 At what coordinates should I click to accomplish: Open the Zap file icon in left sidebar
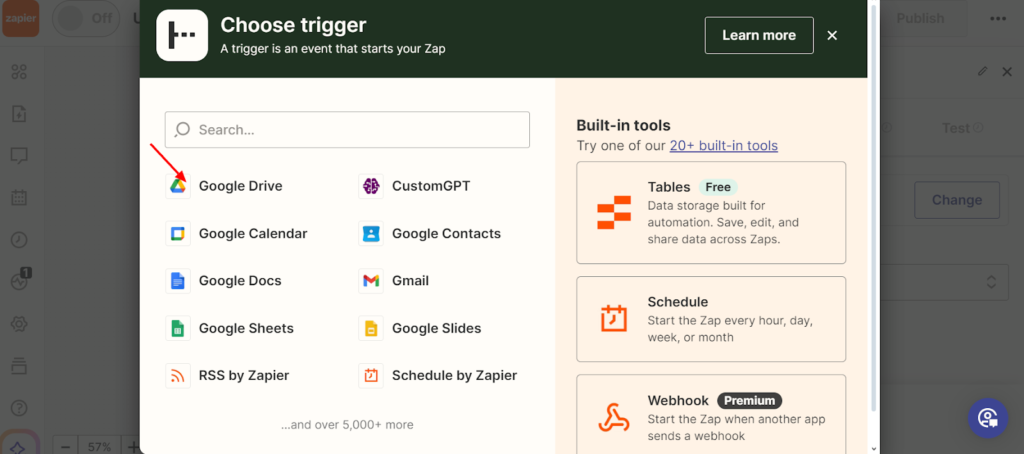click(19, 114)
